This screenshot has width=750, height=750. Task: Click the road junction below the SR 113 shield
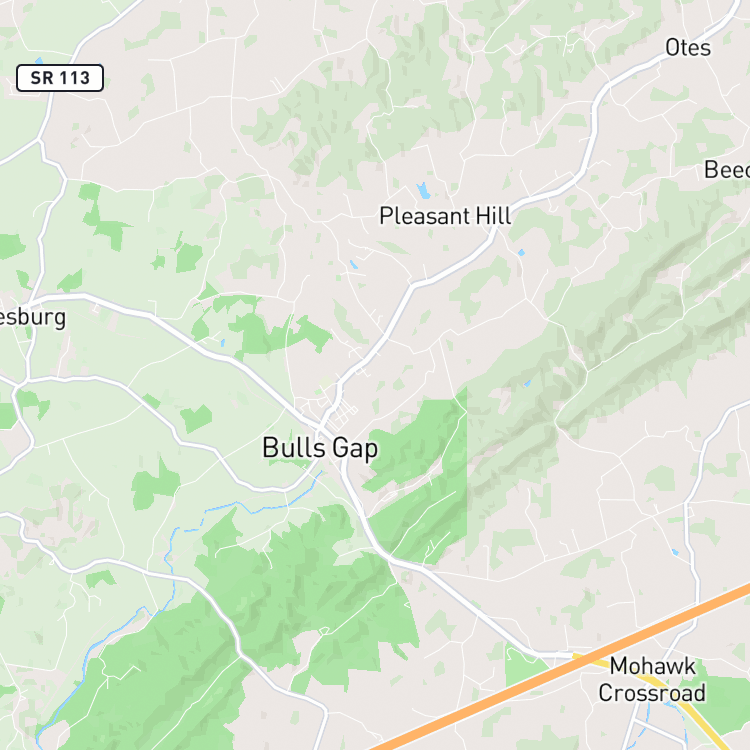tap(41, 142)
